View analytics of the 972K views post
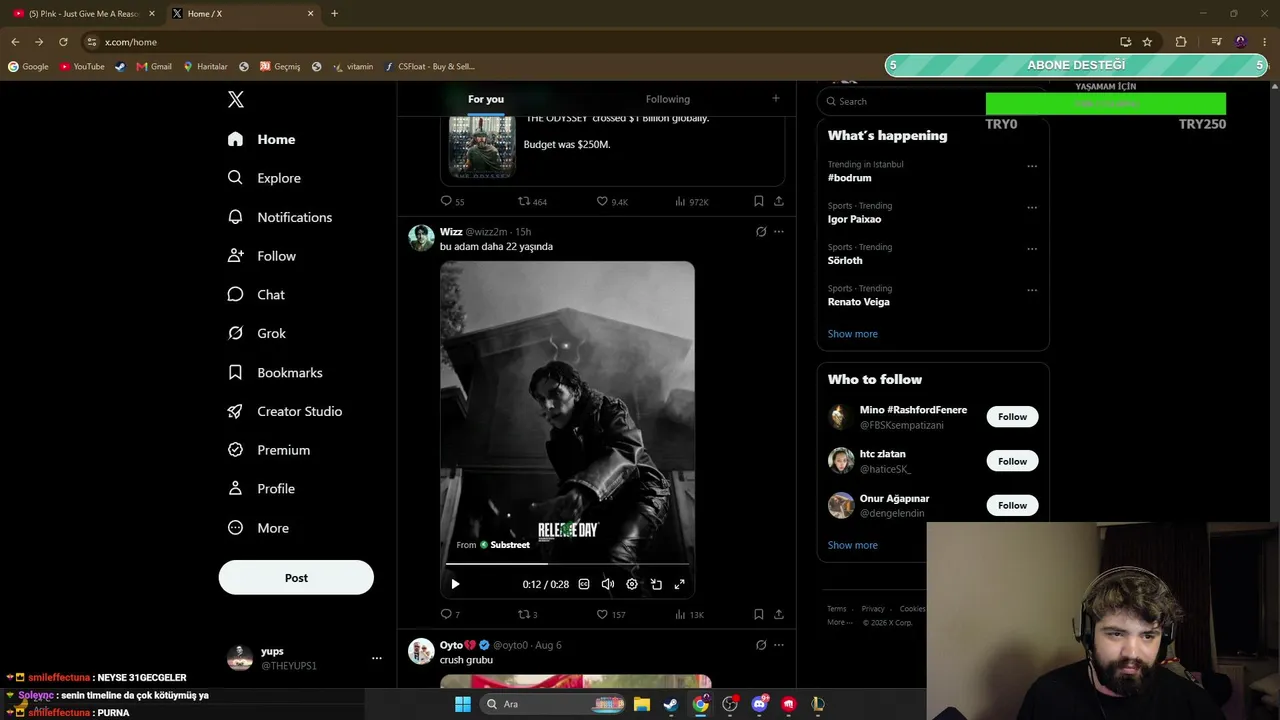 coord(691,201)
